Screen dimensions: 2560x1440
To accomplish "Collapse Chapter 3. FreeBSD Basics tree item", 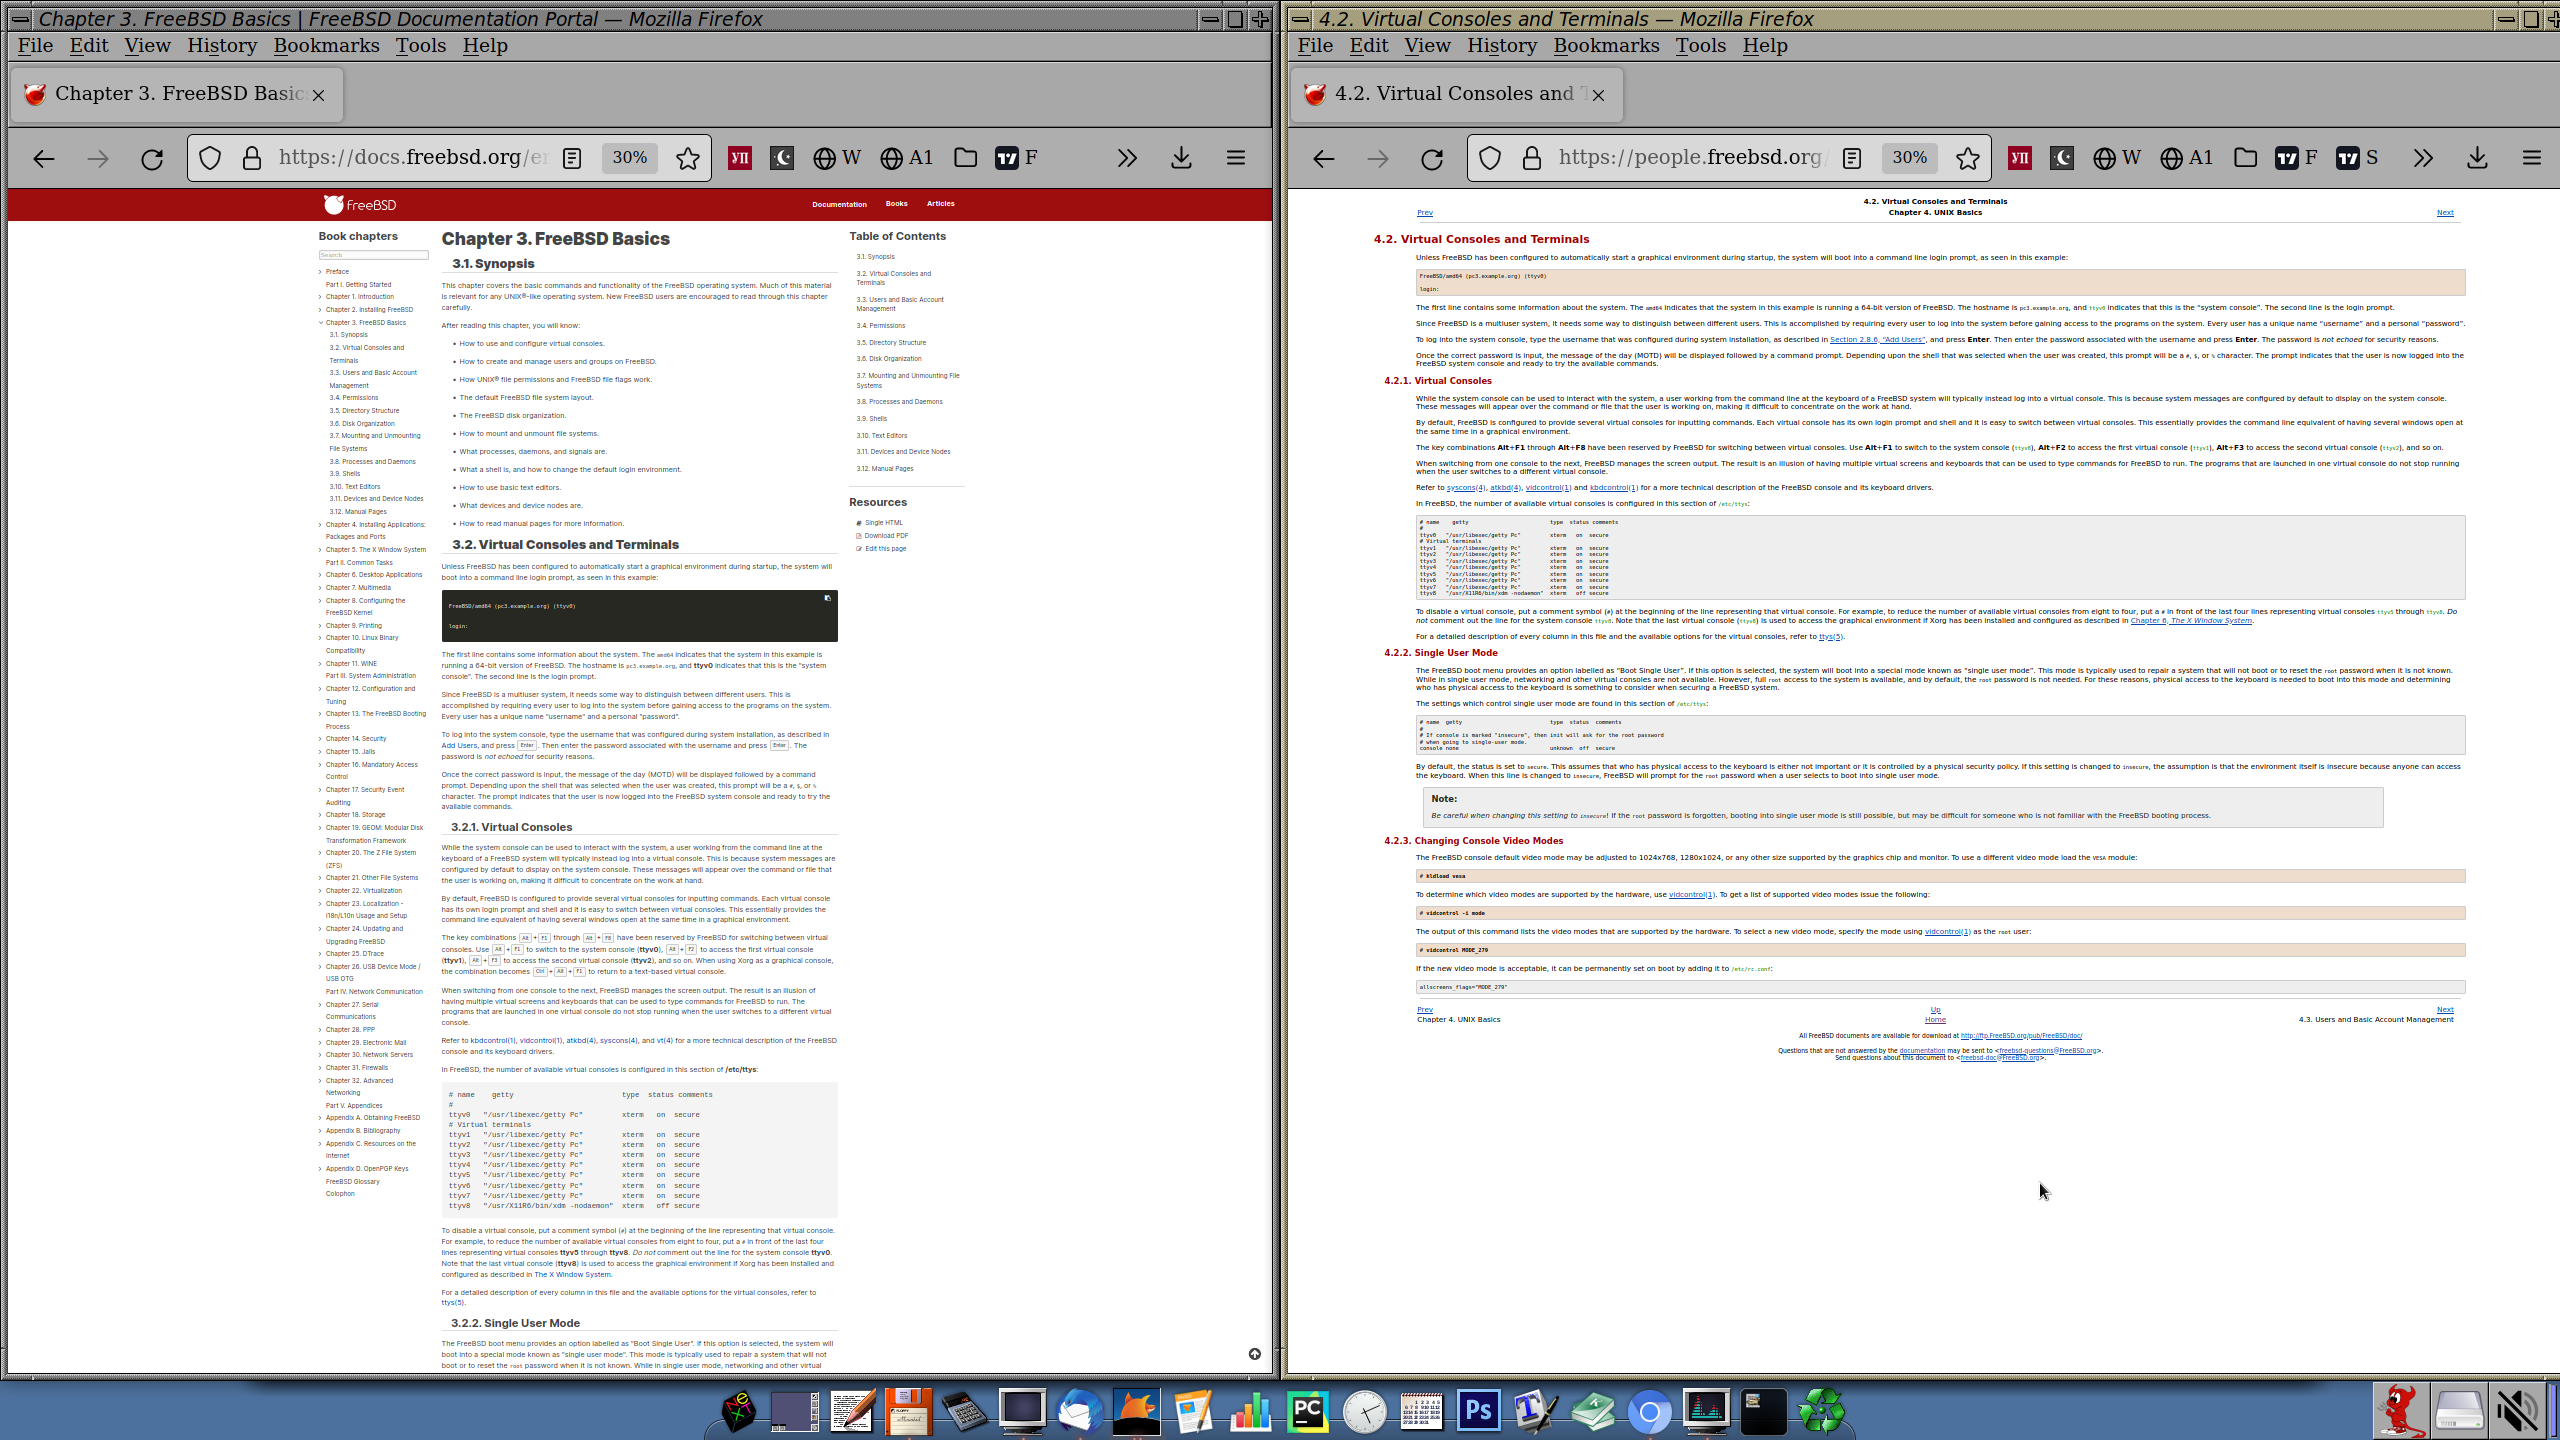I will 320,323.
